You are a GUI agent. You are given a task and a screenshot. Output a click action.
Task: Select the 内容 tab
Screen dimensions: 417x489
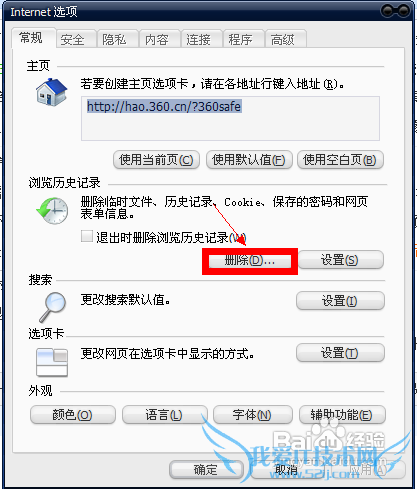click(x=156, y=40)
